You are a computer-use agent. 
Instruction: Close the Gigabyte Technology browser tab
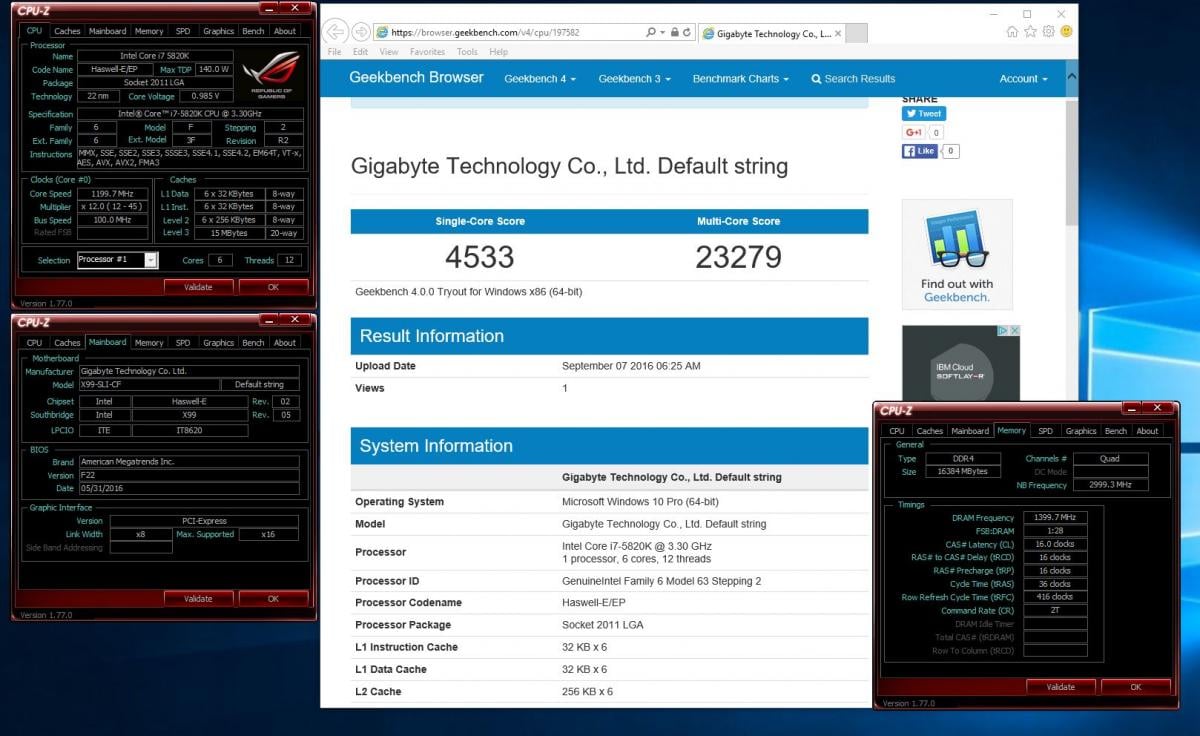pyautogui.click(x=838, y=33)
